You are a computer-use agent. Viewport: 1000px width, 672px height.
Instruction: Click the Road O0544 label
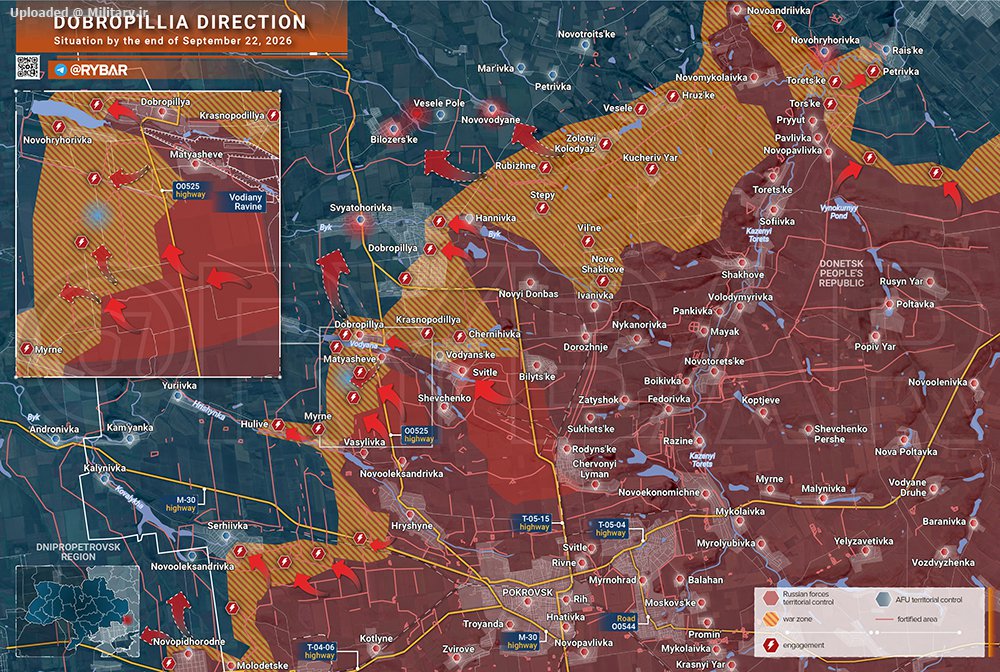(625, 622)
